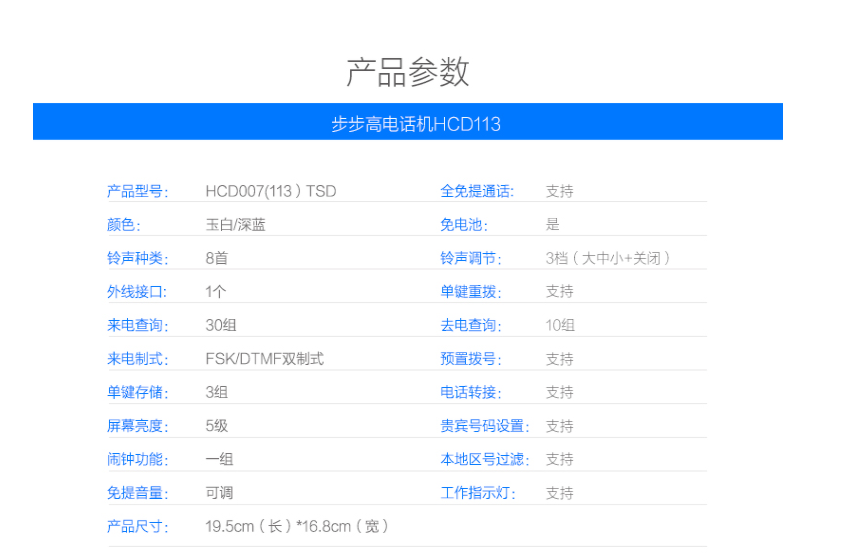Select the 单键存储 label
The height and width of the screenshot is (559, 851).
click(x=138, y=392)
